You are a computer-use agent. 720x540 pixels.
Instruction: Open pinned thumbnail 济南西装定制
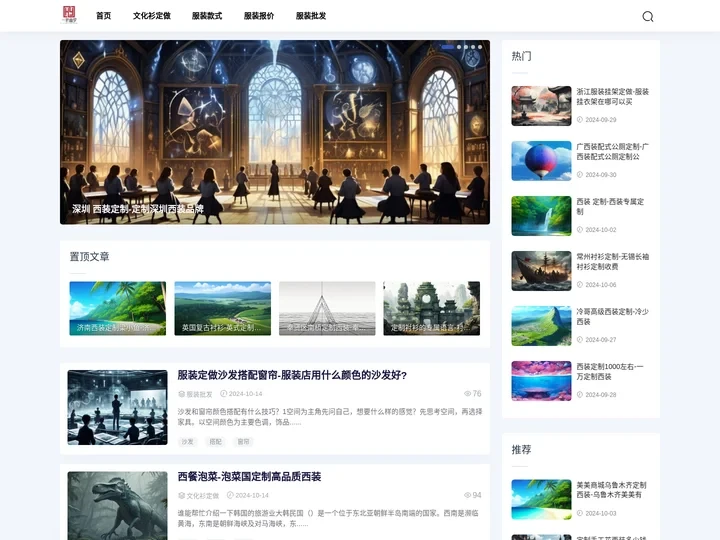(x=118, y=308)
